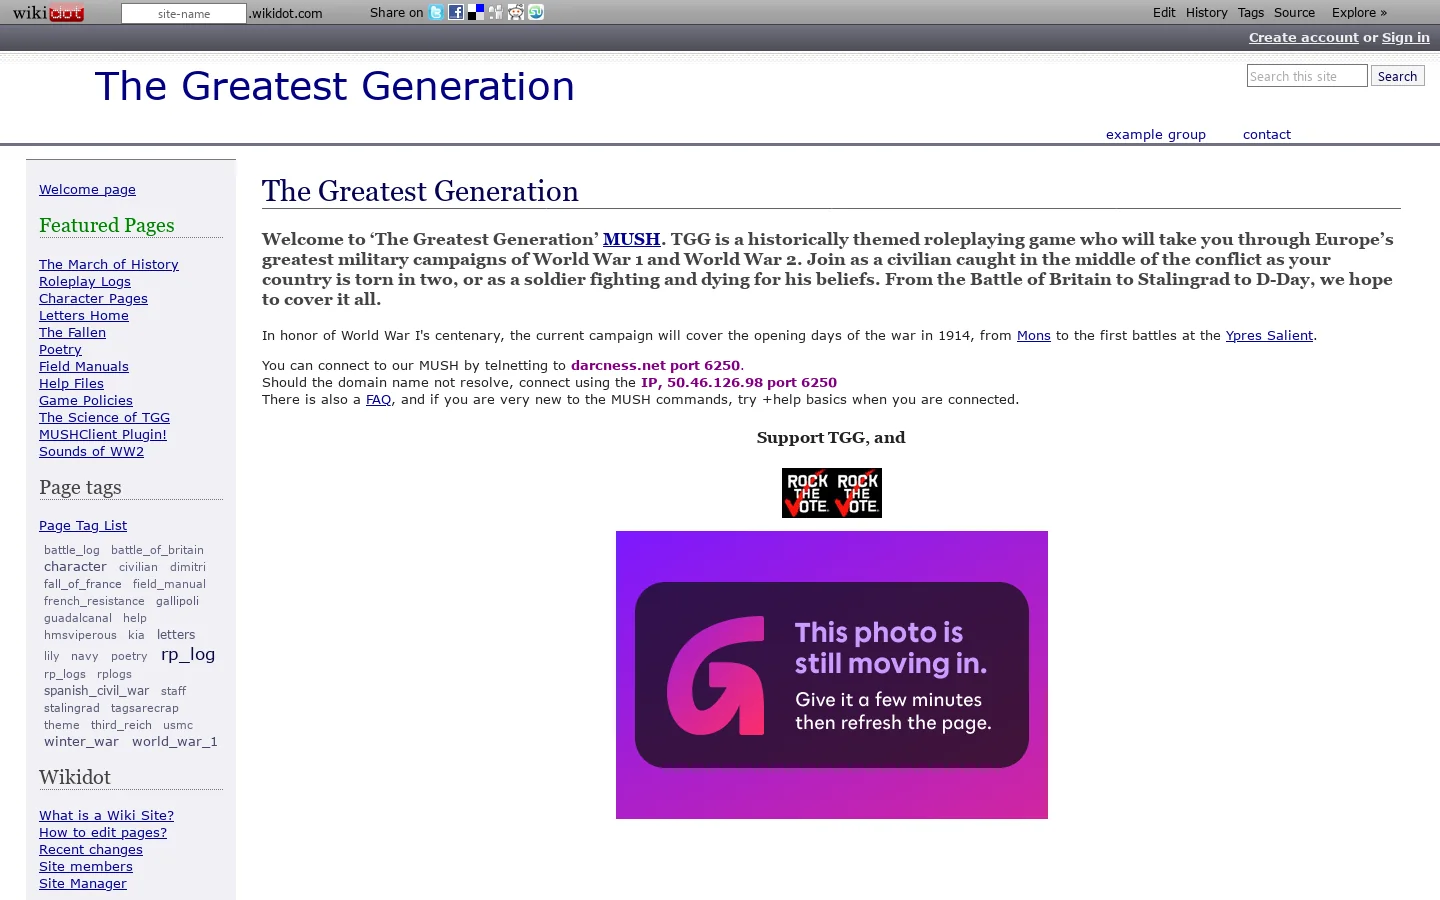Viewport: 1440px width, 900px height.
Task: Open page History in top bar
Action: (x=1206, y=13)
